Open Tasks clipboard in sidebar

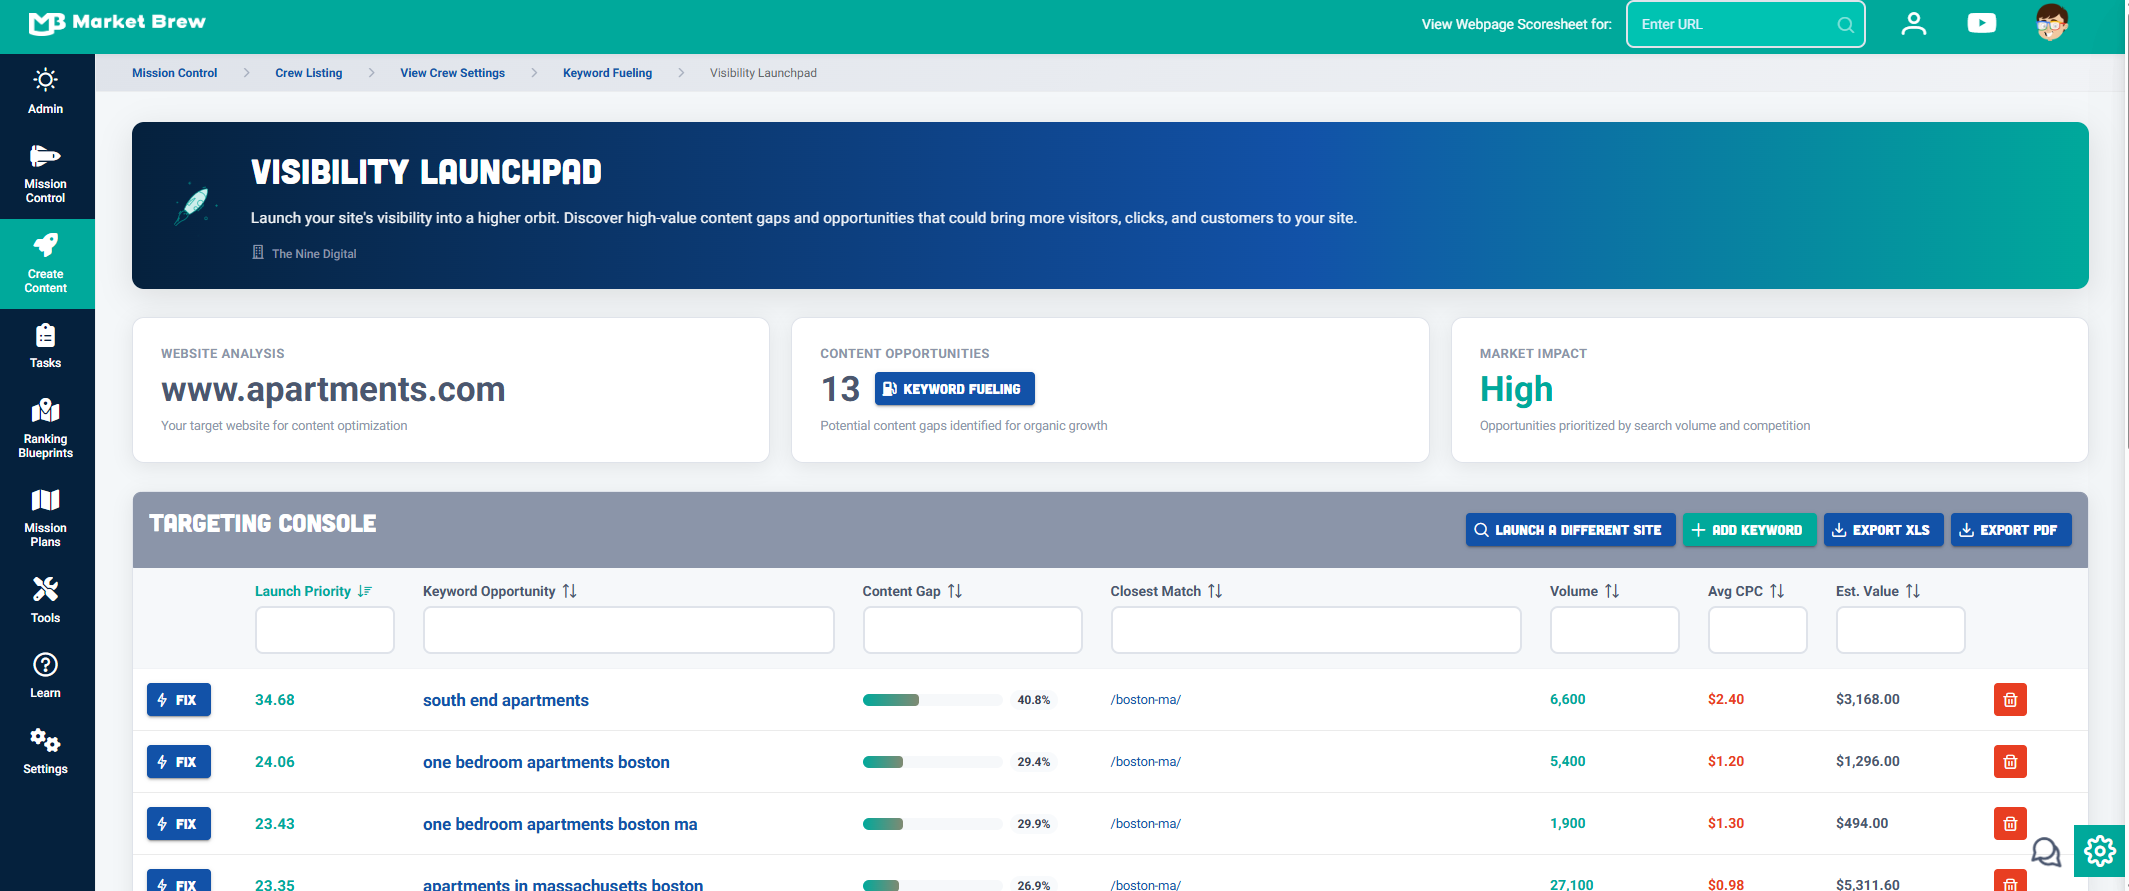click(46, 346)
